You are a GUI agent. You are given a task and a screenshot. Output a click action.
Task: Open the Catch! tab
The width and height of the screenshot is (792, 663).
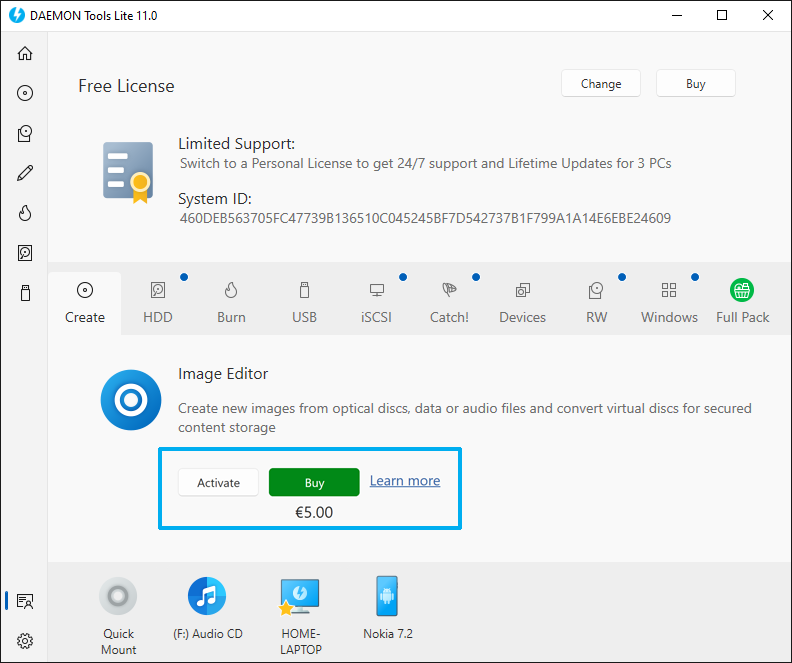[449, 303]
